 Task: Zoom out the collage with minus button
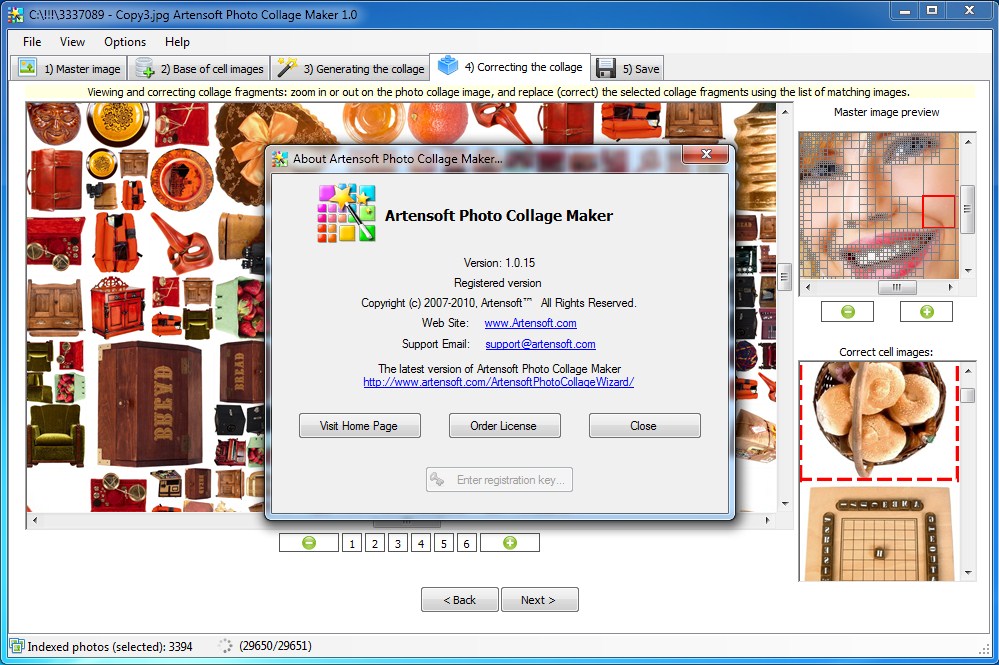pyautogui.click(x=309, y=543)
